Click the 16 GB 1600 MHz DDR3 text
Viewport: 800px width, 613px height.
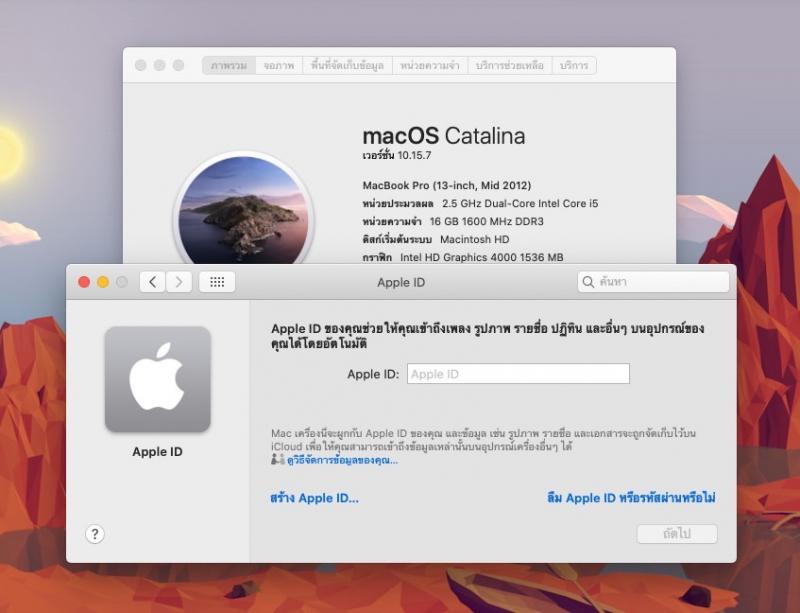point(487,221)
